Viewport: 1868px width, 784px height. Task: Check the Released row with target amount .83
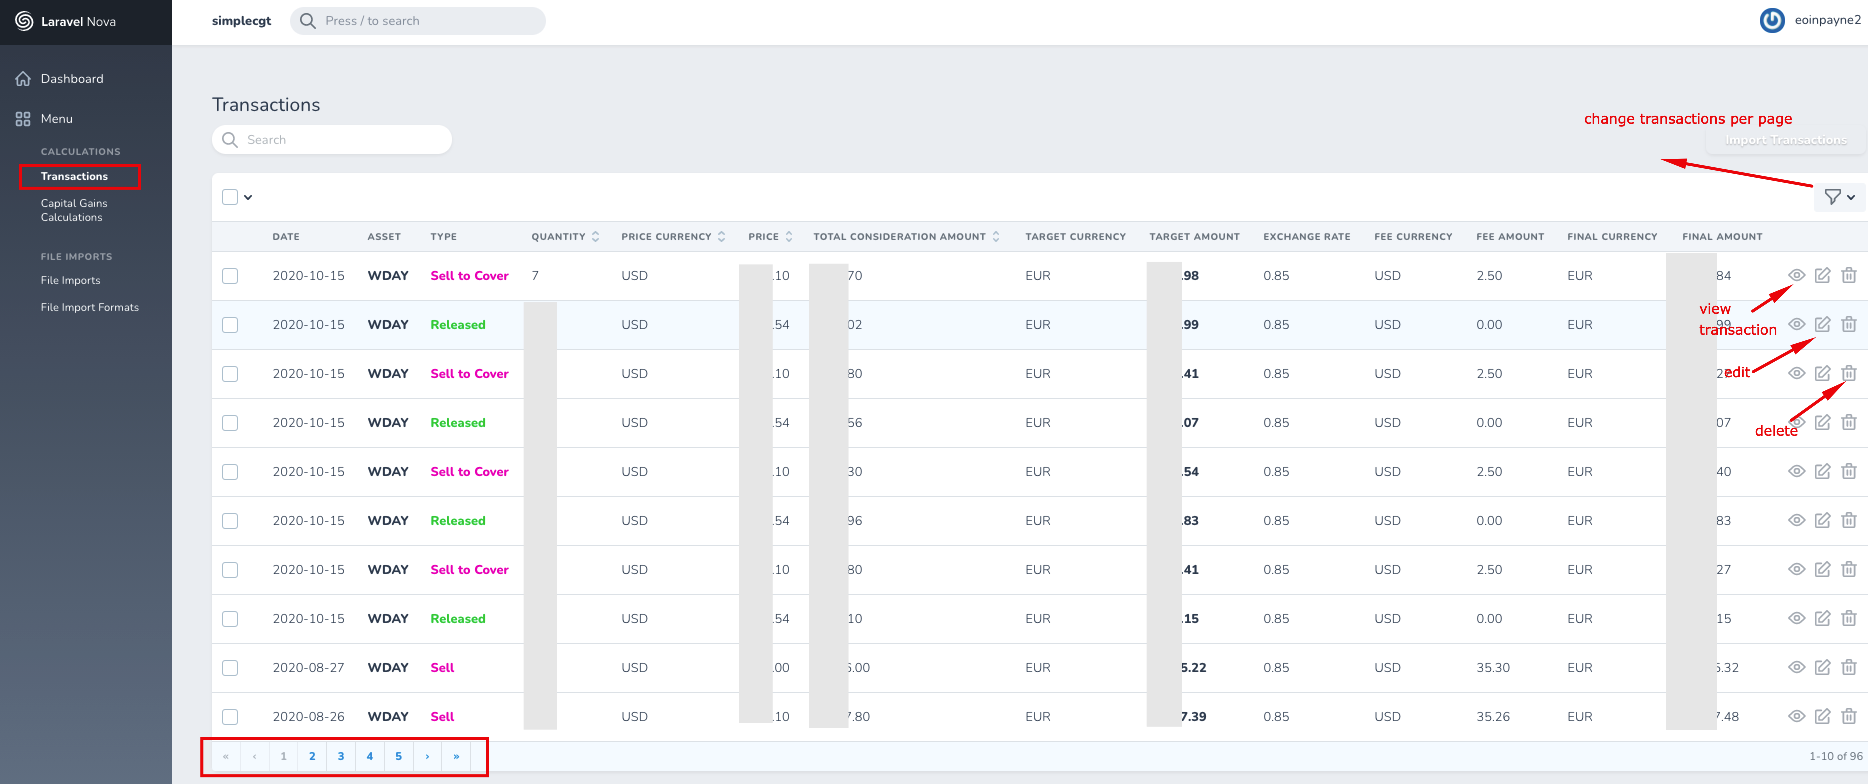[x=230, y=521]
